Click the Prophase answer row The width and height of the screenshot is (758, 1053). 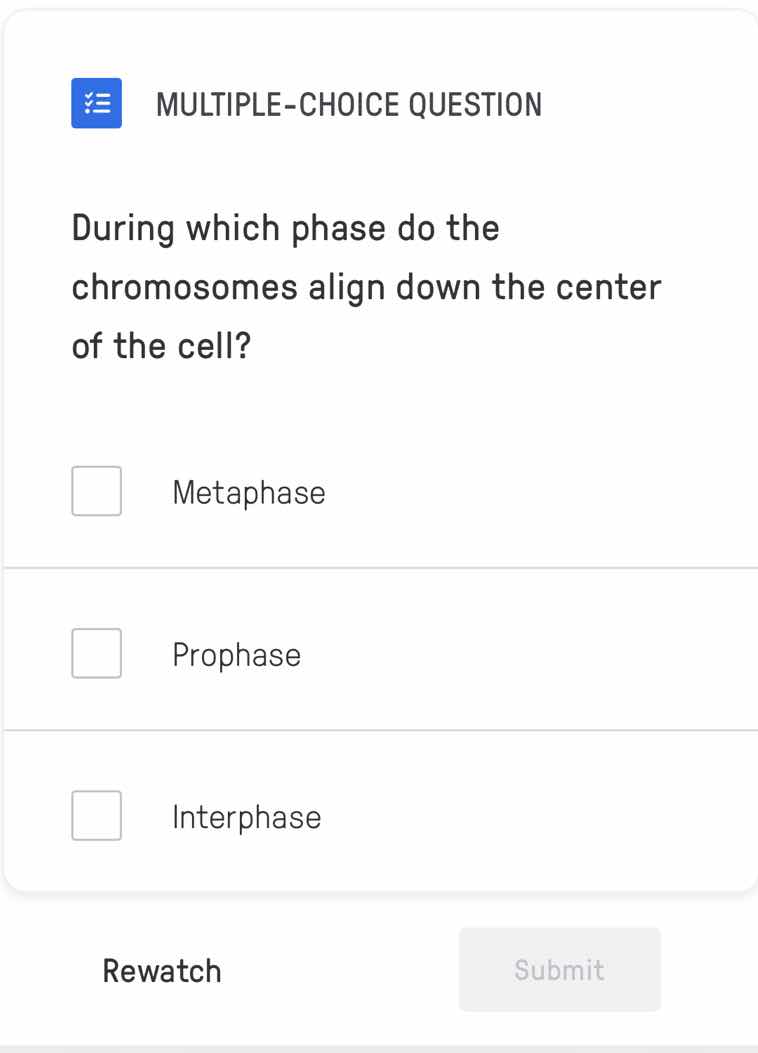tap(379, 653)
